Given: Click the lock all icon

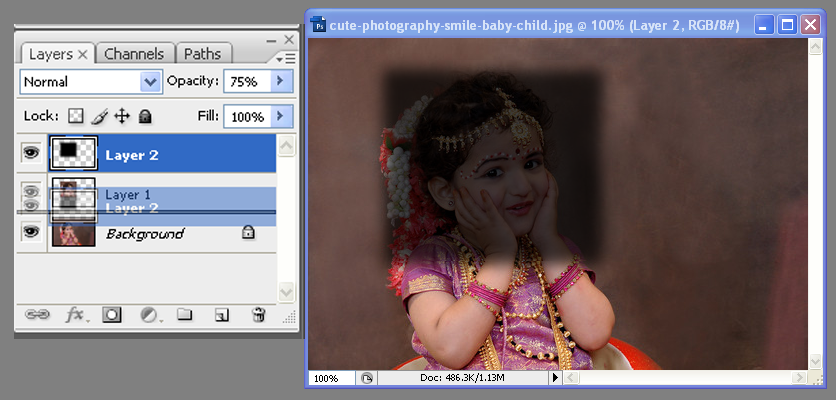Looking at the screenshot, I should click(x=145, y=116).
